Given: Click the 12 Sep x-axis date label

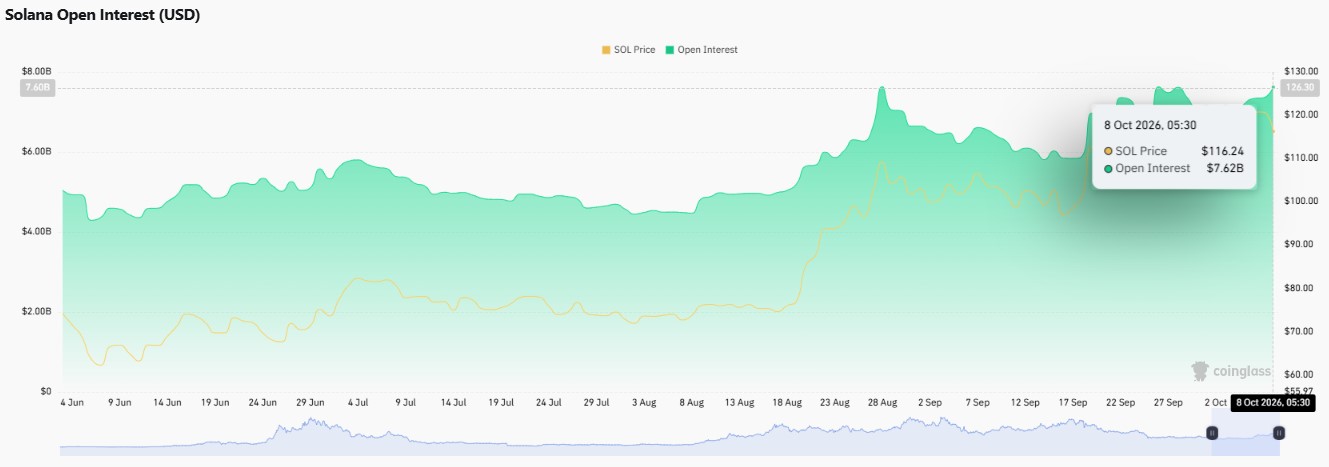Looking at the screenshot, I should 1025,402.
